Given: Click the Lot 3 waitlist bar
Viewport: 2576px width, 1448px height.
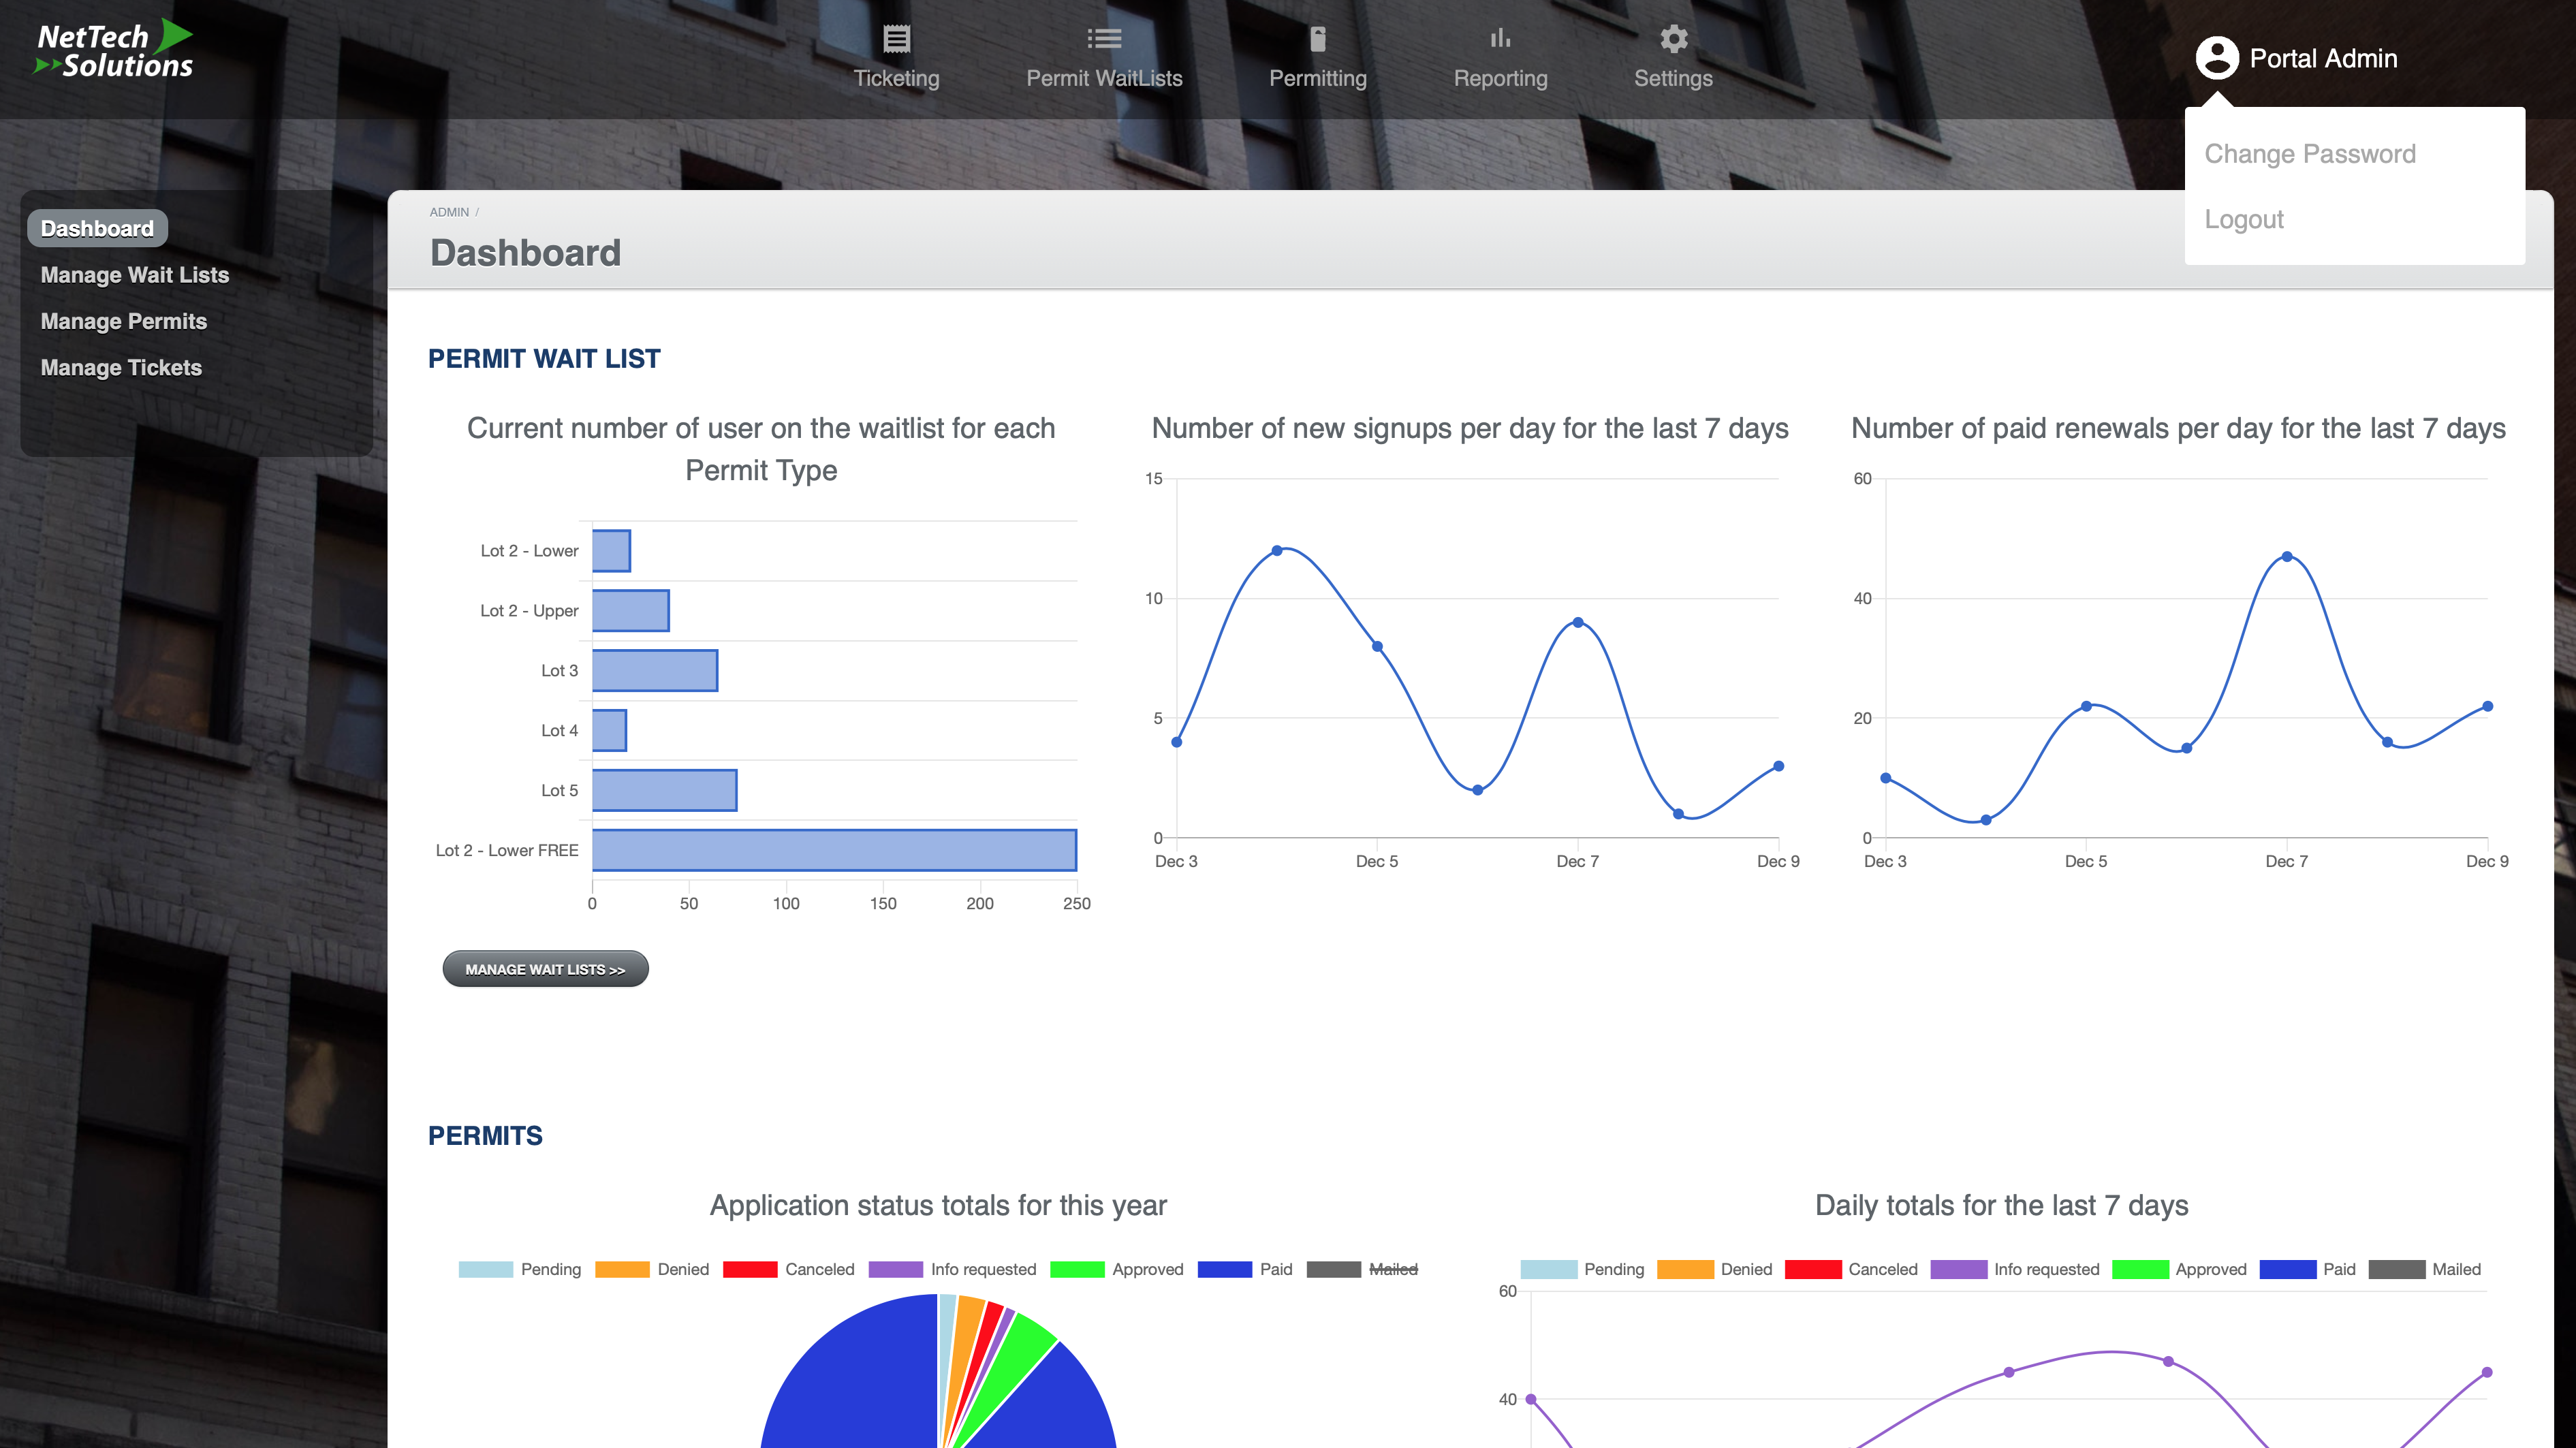Looking at the screenshot, I should coord(655,670).
